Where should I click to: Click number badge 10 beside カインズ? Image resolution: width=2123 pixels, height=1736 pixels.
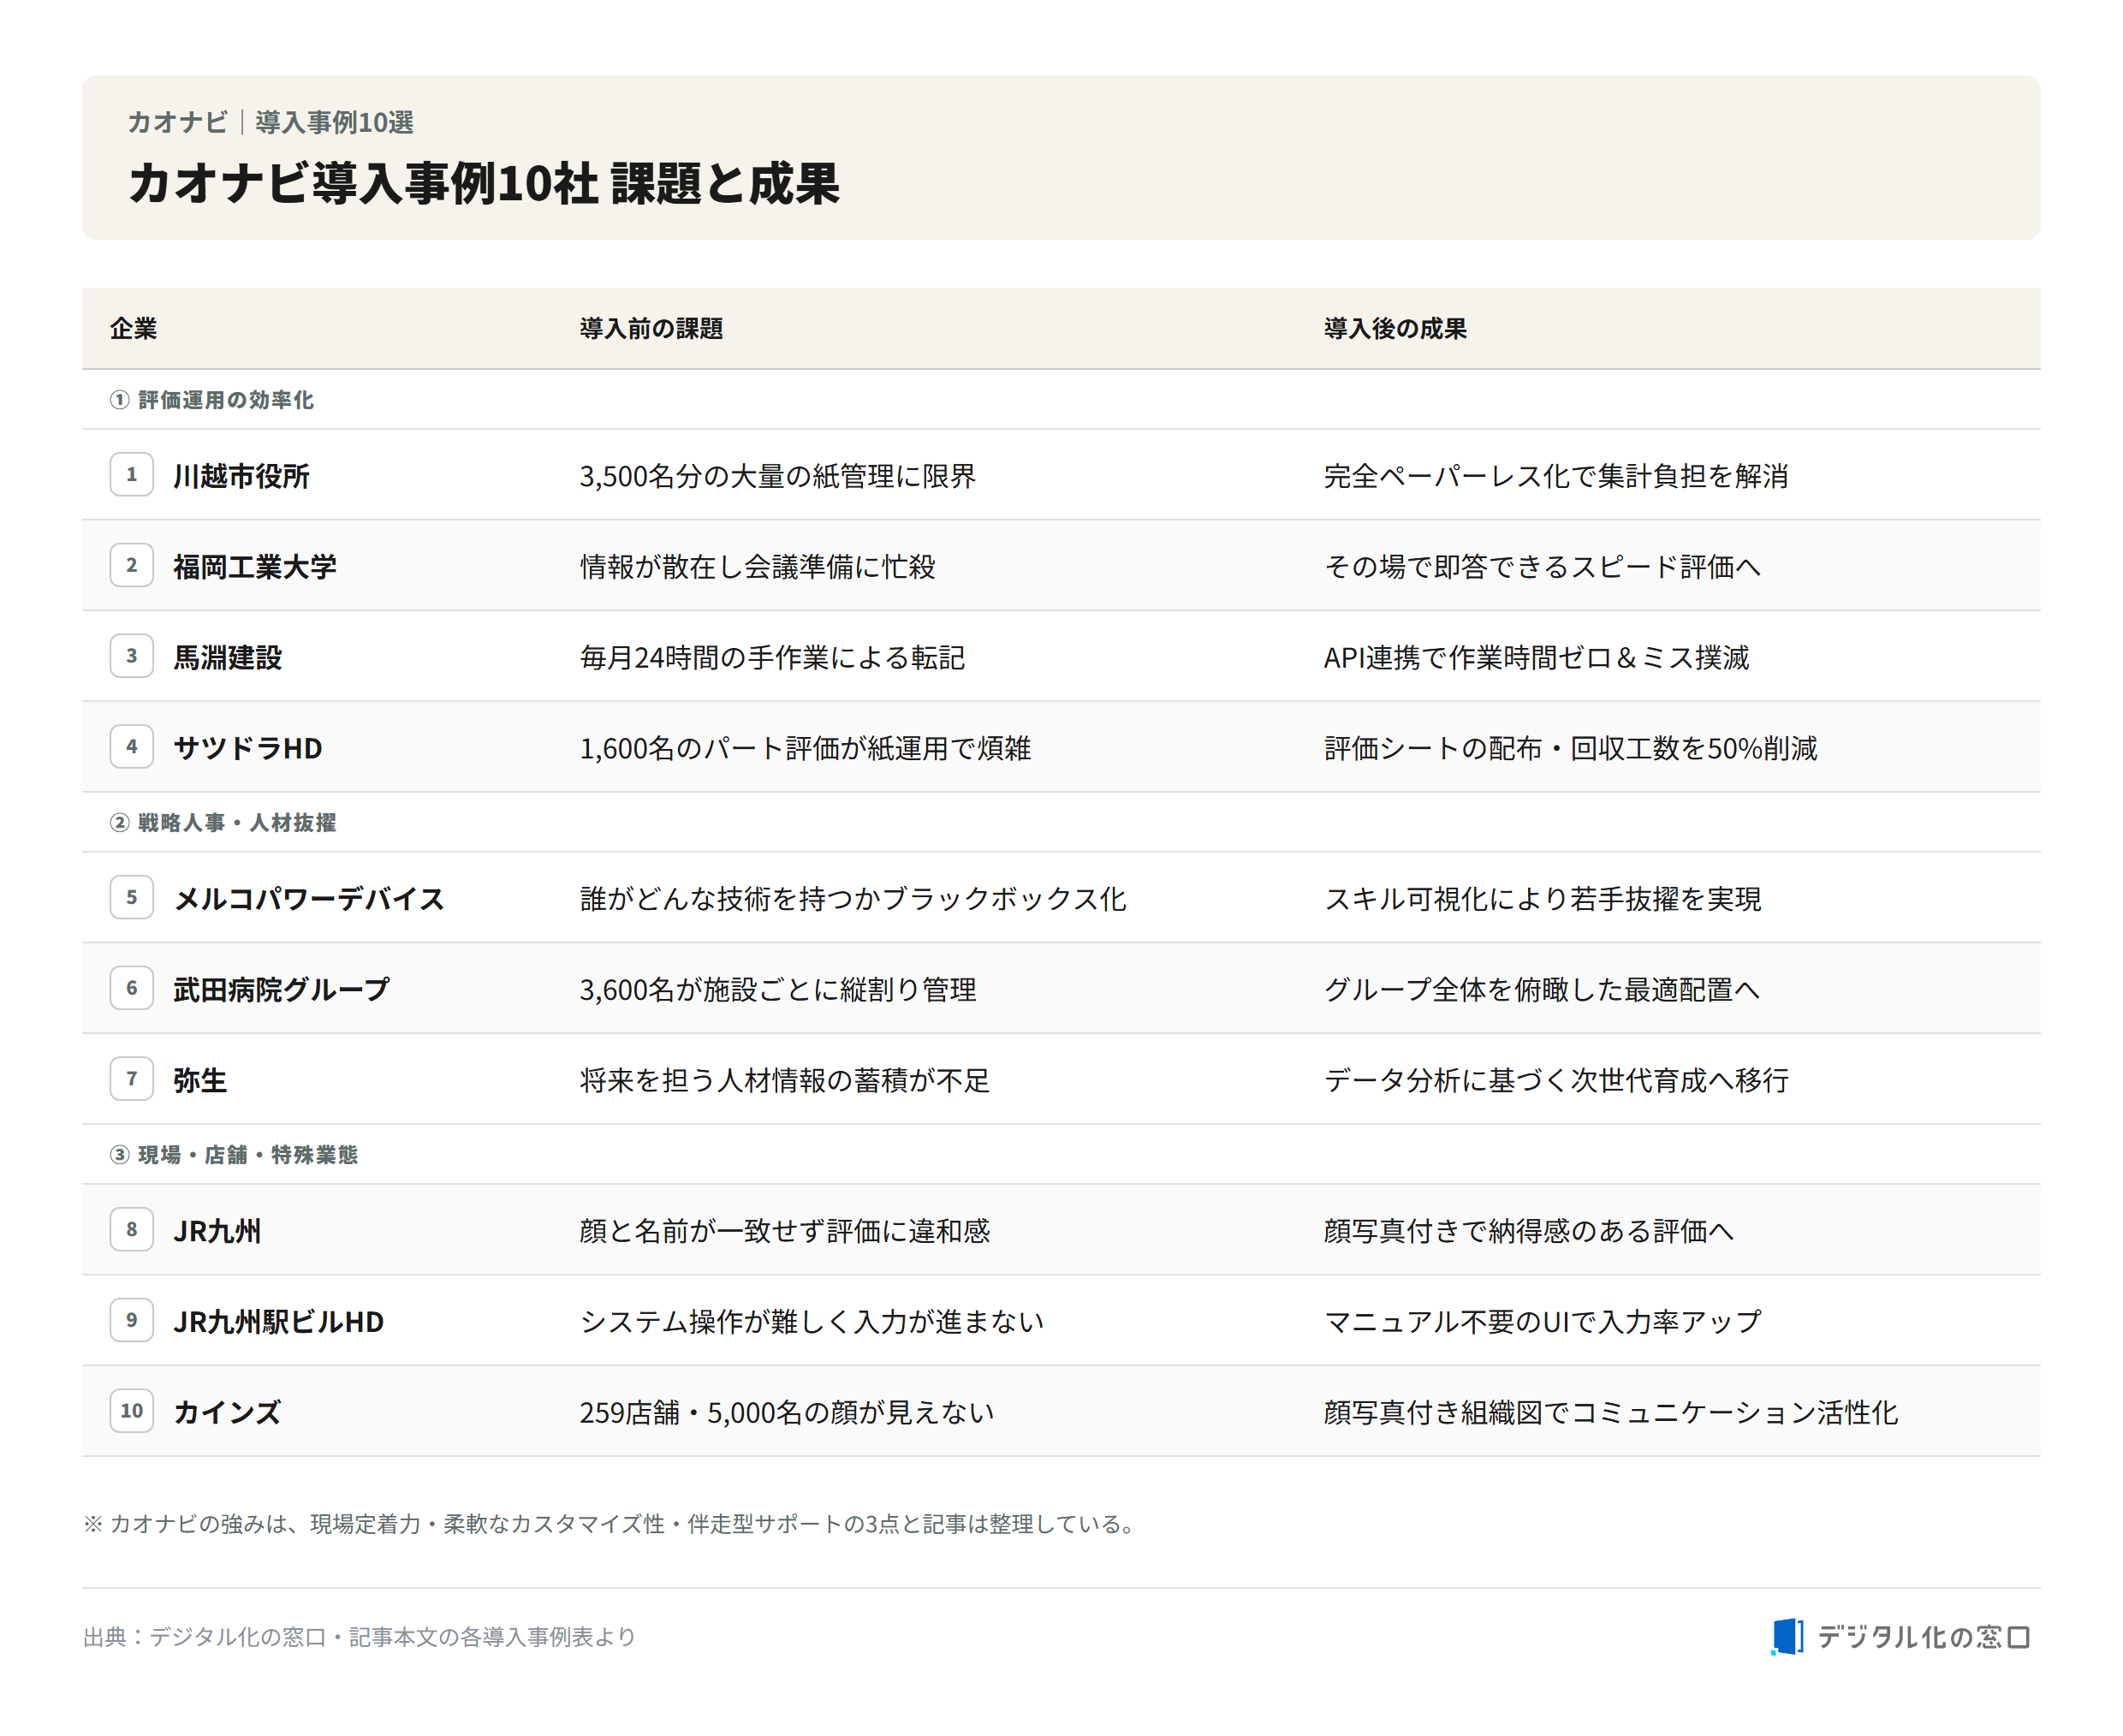tap(131, 1410)
